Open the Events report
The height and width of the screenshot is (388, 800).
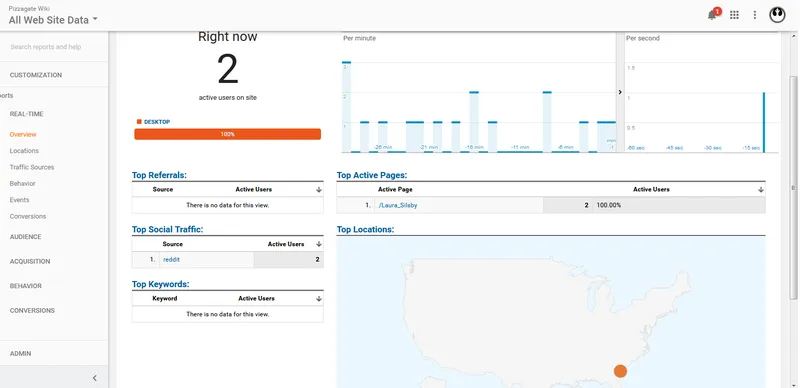(19, 200)
